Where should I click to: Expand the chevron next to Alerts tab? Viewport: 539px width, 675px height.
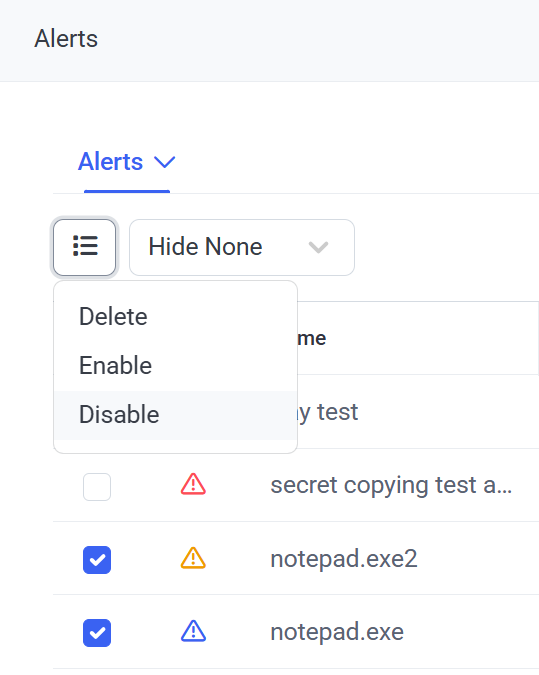tap(165, 162)
